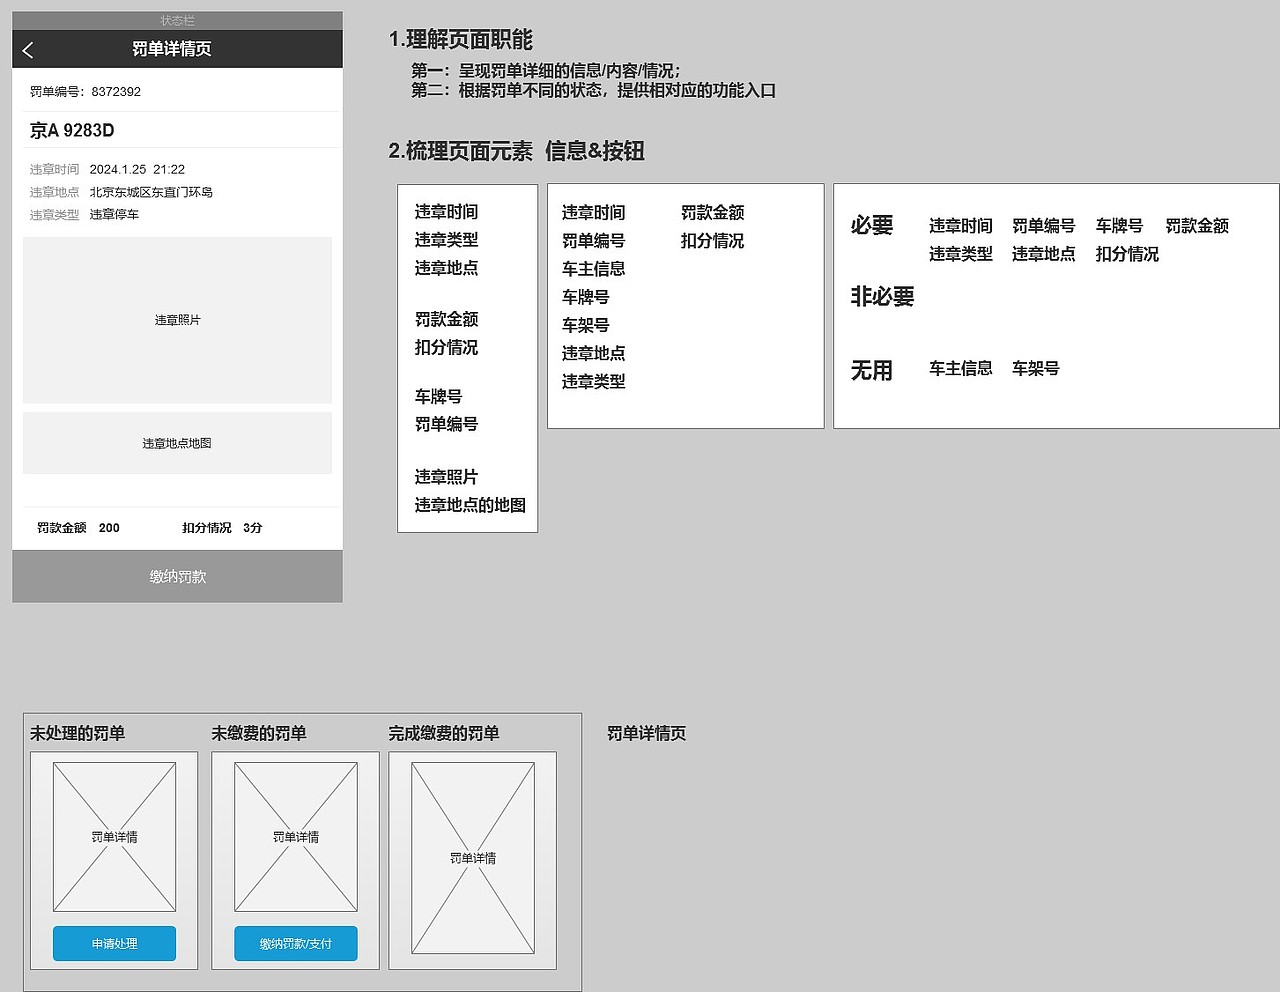This screenshot has width=1280, height=992.
Task: Click 违章照片 in the first list box
Action: point(446,477)
